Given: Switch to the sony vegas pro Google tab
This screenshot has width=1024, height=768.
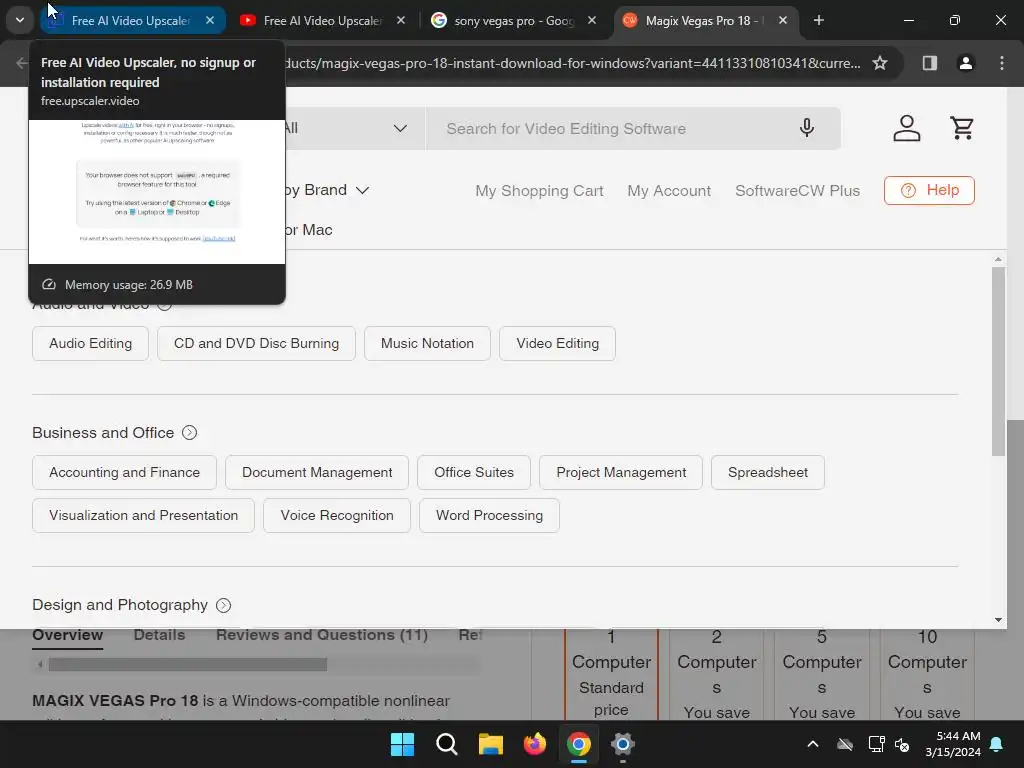Looking at the screenshot, I should (513, 21).
